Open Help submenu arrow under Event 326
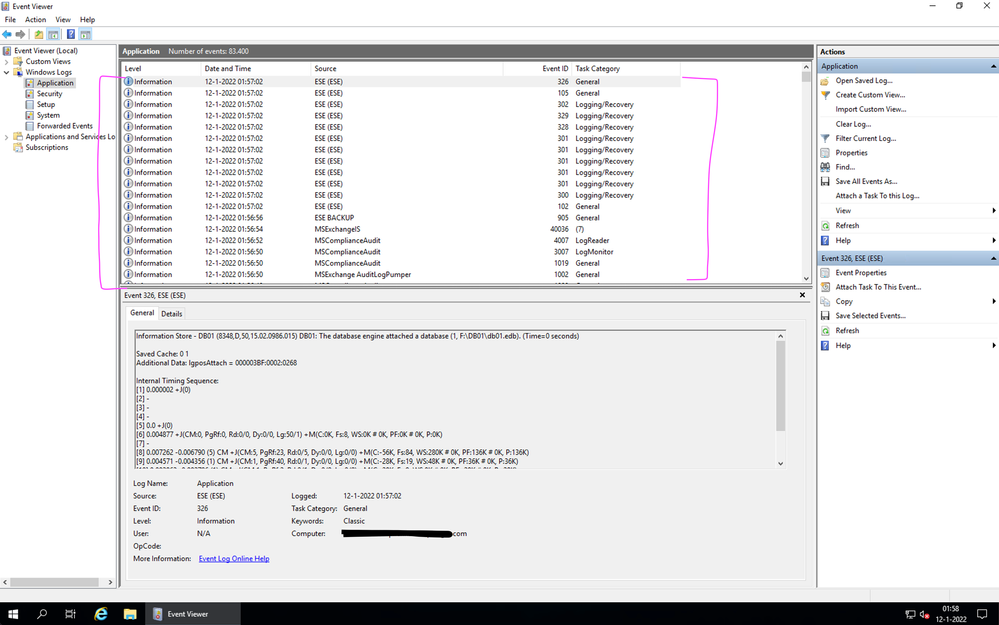This screenshot has width=999, height=625. coord(994,345)
